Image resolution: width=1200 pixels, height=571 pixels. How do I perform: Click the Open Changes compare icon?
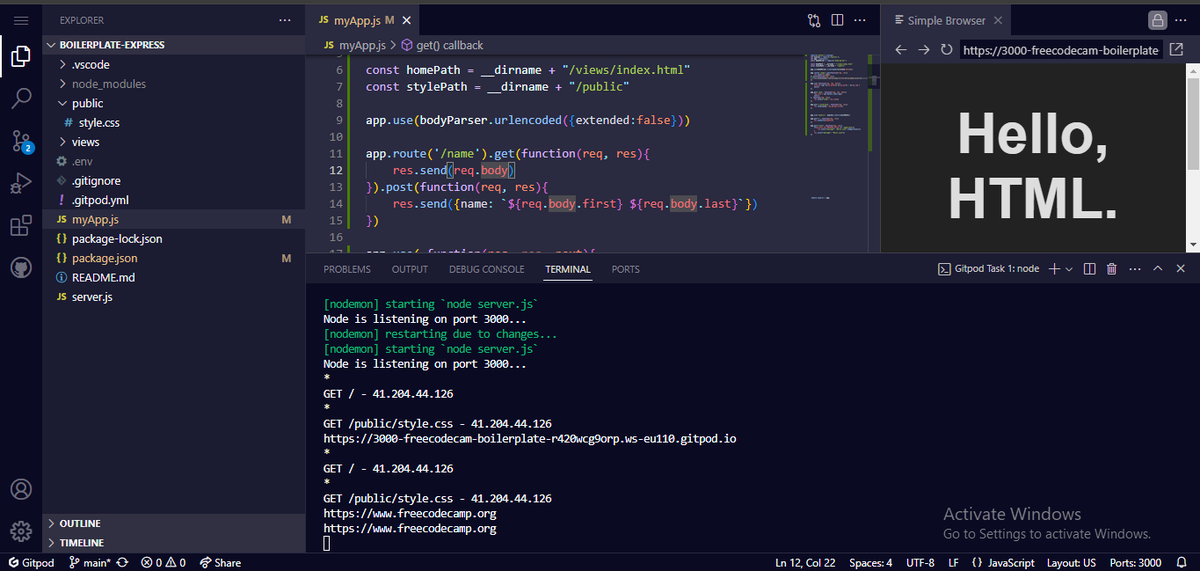coord(814,20)
